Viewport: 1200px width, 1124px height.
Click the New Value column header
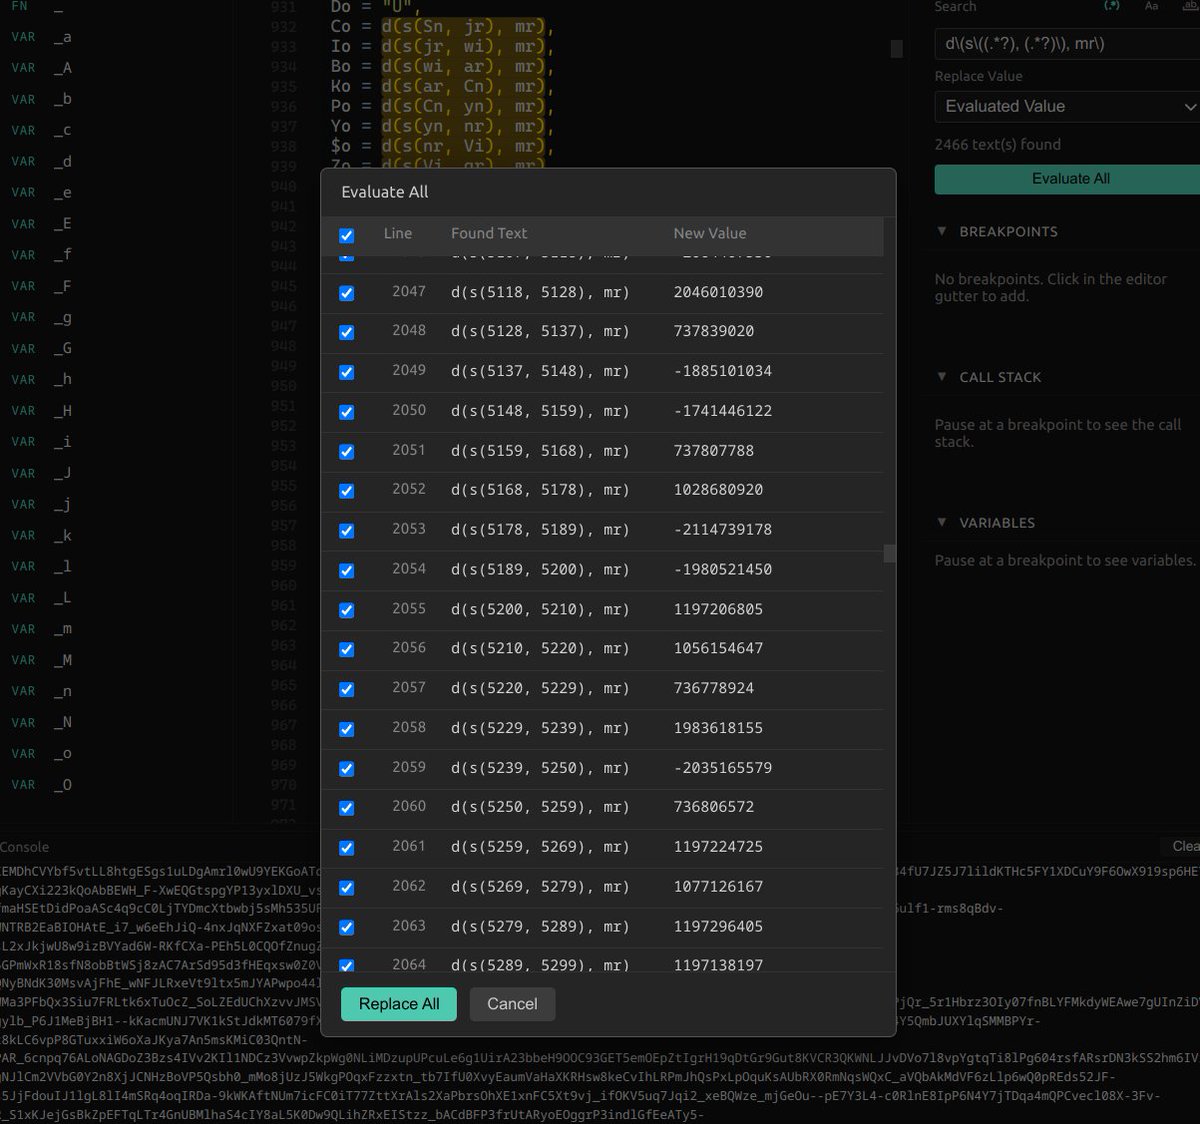point(710,233)
